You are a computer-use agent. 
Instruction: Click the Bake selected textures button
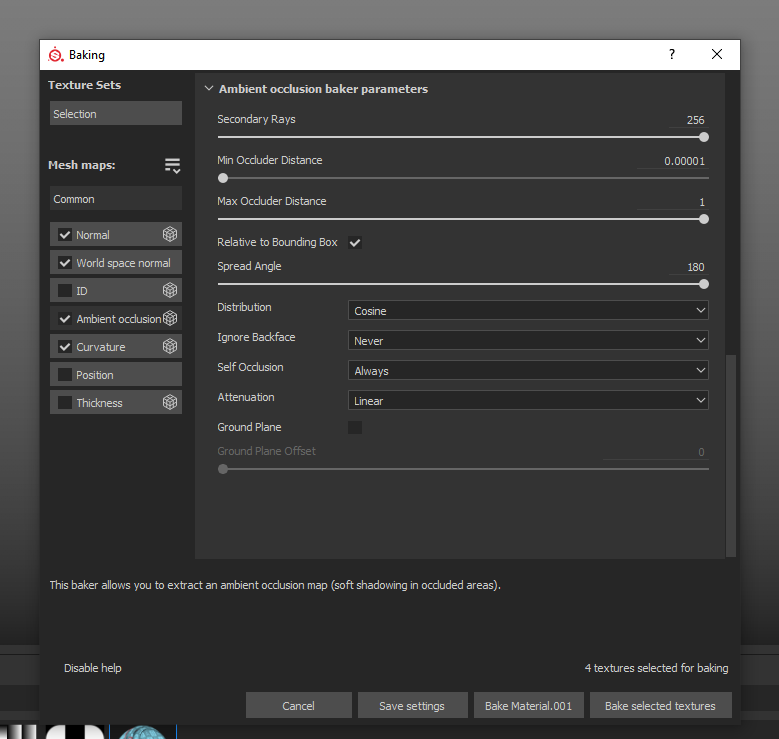(x=660, y=706)
